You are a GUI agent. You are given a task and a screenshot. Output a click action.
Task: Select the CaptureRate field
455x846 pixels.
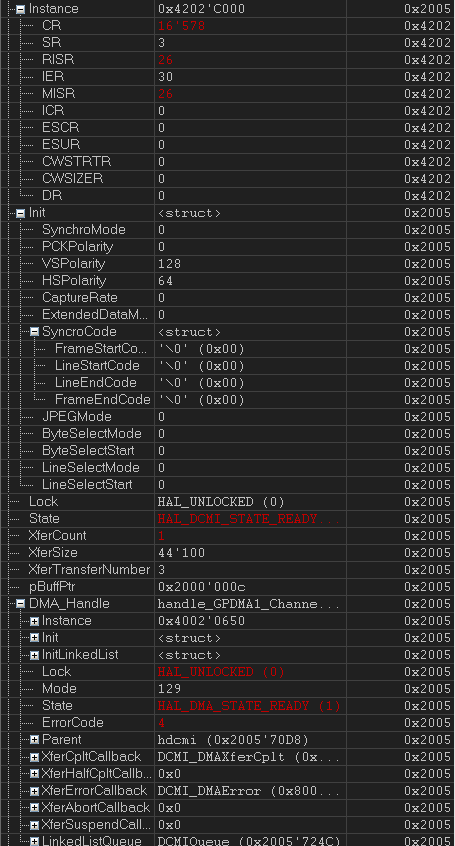click(227, 298)
